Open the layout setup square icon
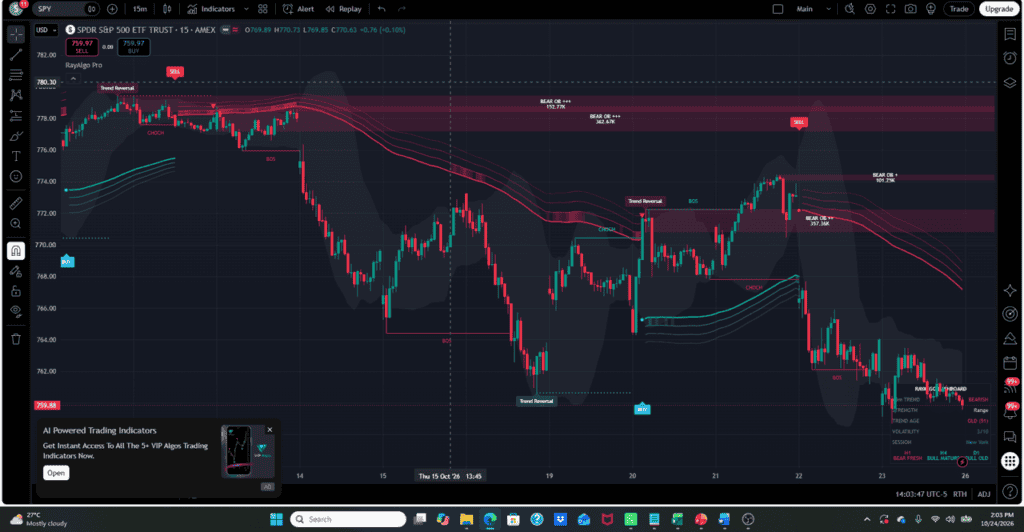 [x=778, y=8]
